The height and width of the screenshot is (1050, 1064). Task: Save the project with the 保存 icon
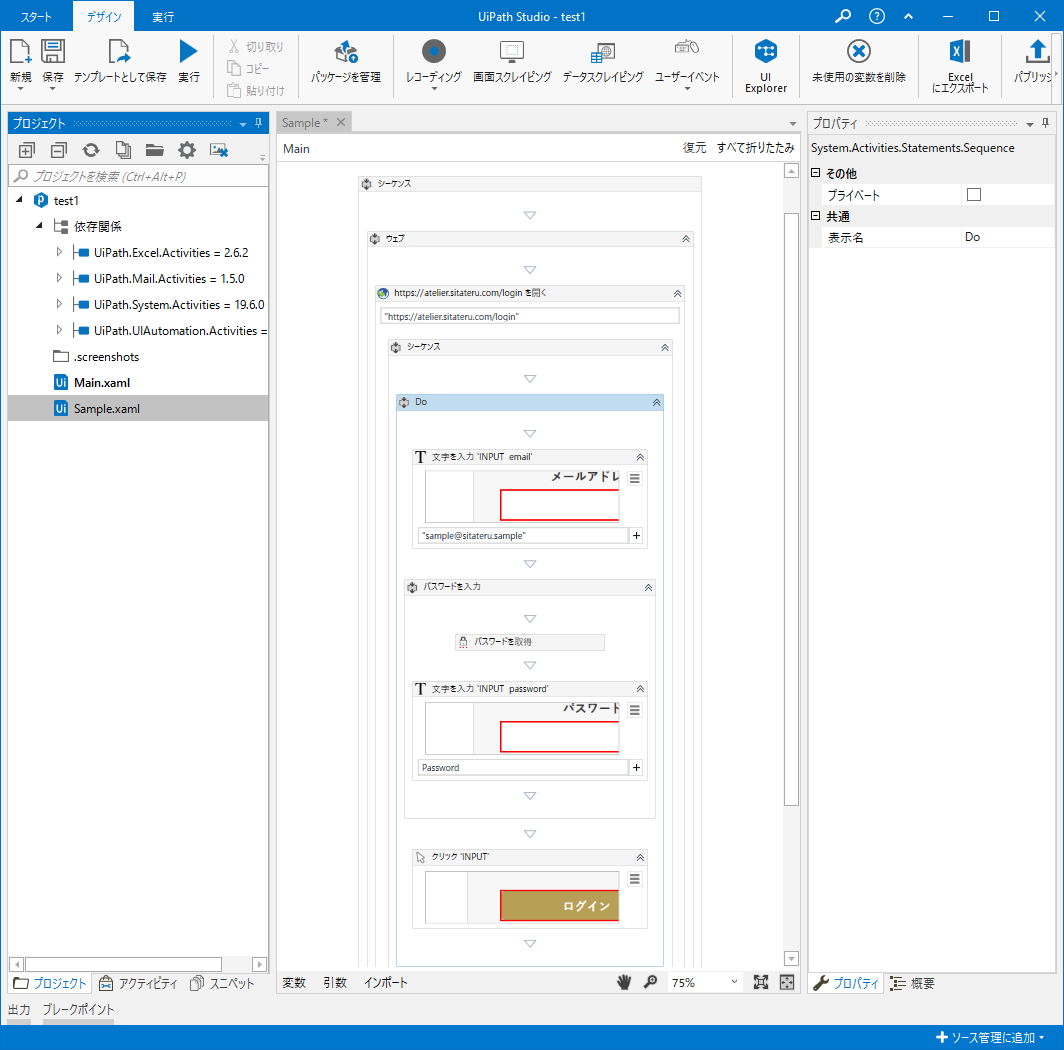pos(53,52)
